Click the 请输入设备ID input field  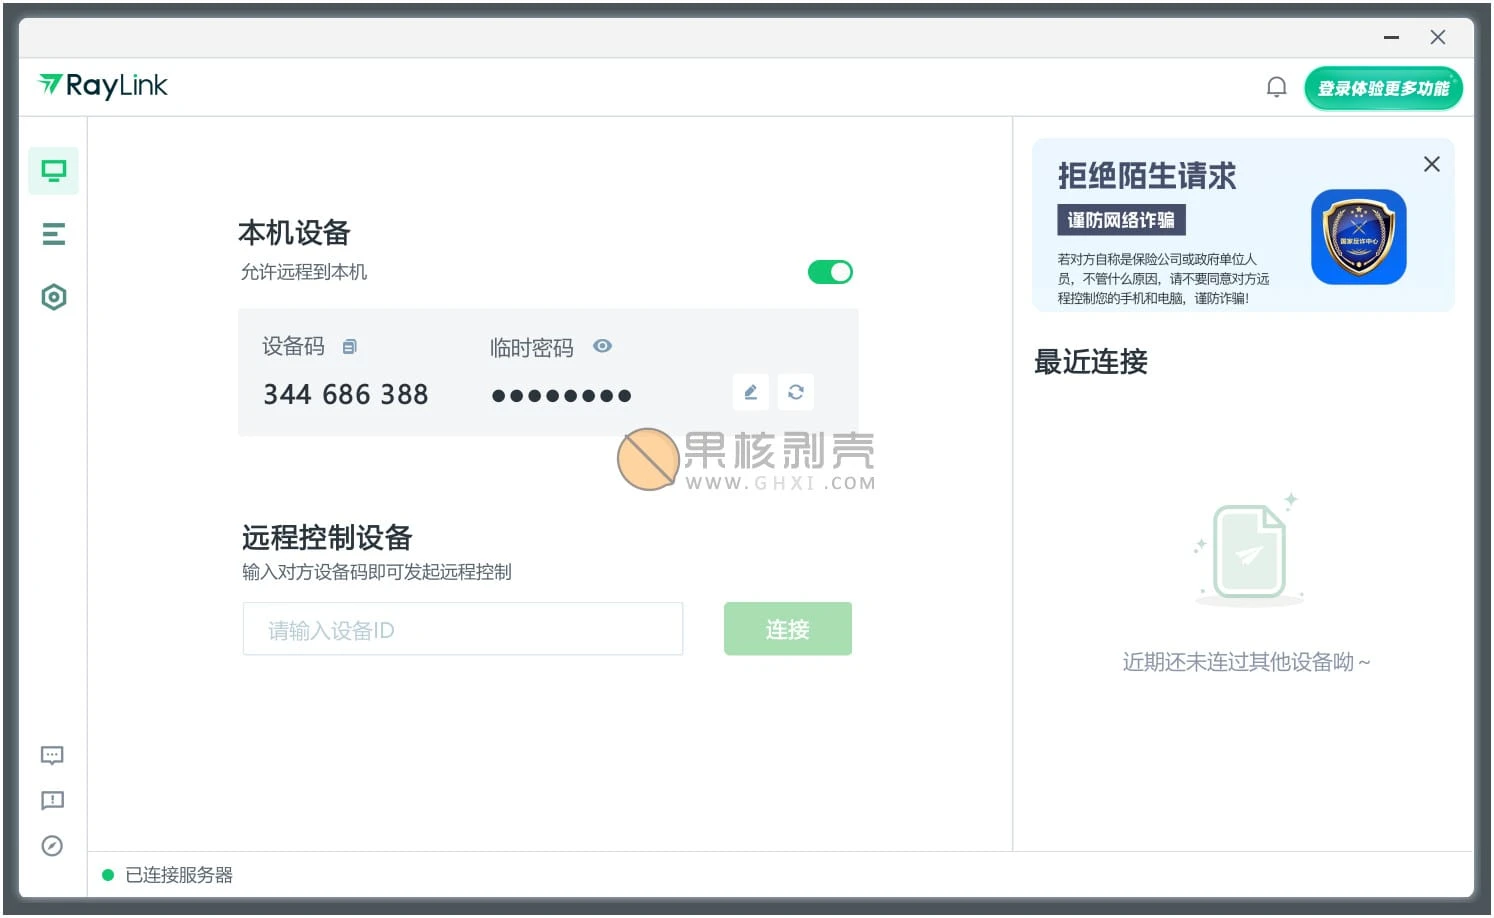(x=462, y=628)
